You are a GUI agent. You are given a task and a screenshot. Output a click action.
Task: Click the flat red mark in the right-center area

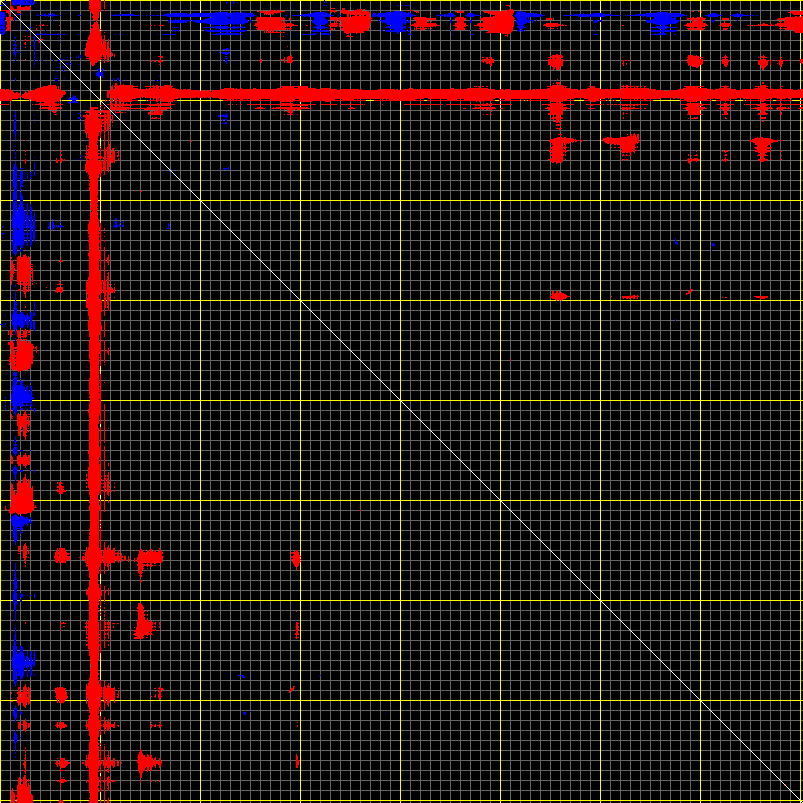tap(558, 296)
